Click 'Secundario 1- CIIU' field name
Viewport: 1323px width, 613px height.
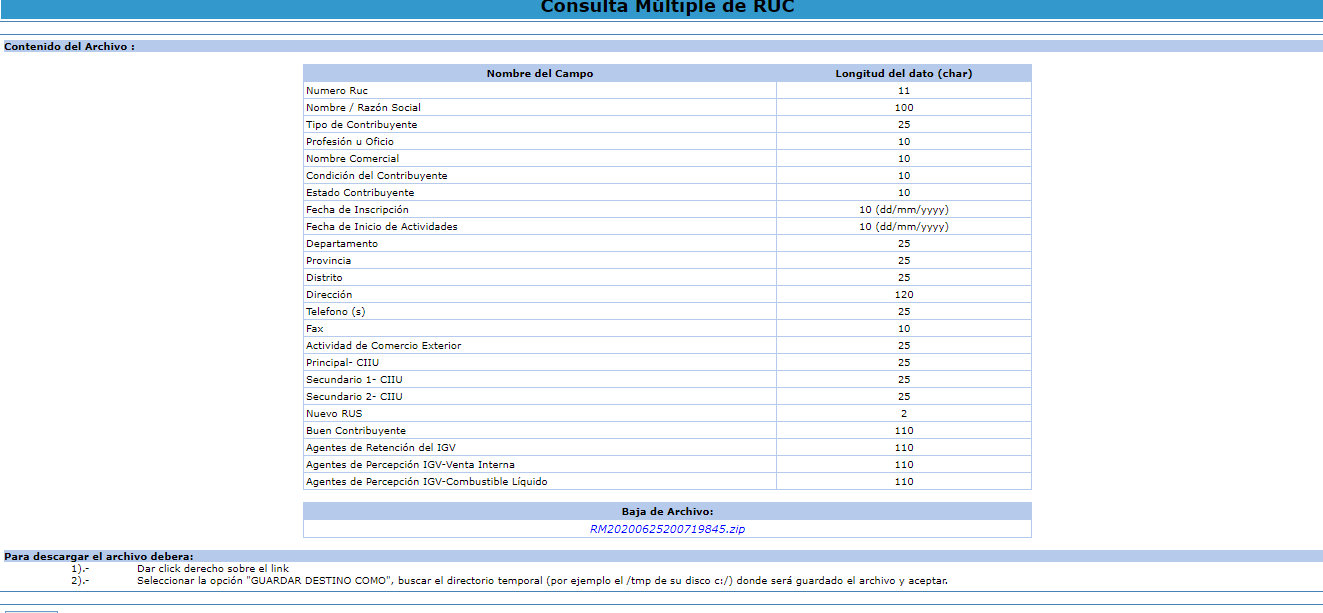coord(354,380)
